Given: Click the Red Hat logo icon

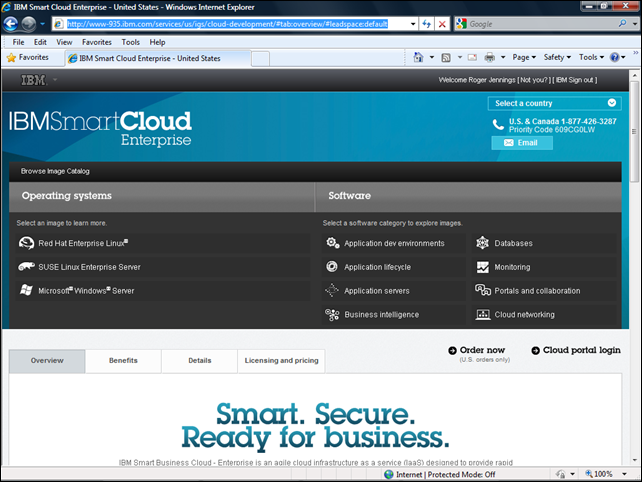Looking at the screenshot, I should 26,243.
